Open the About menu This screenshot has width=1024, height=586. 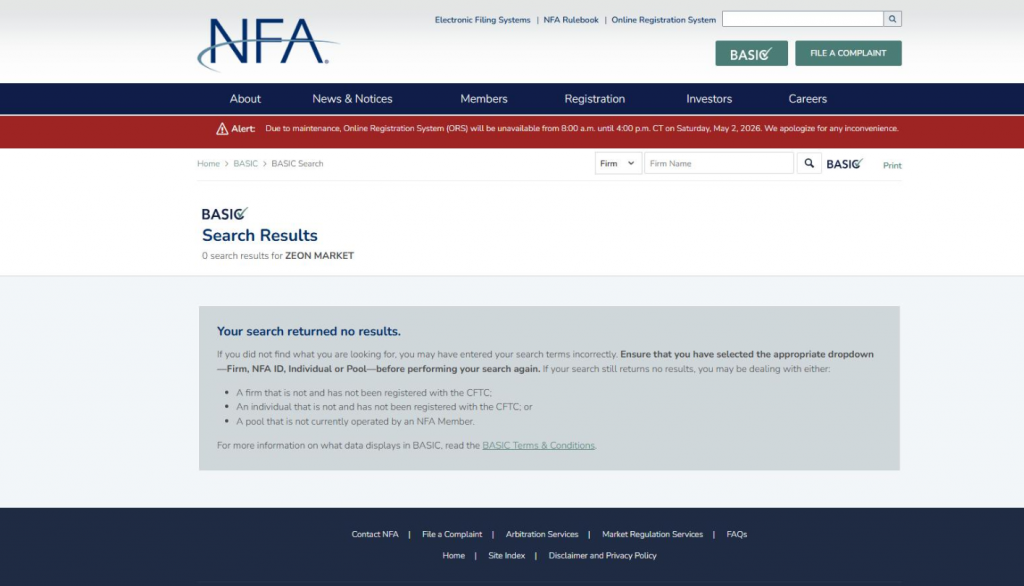point(245,99)
